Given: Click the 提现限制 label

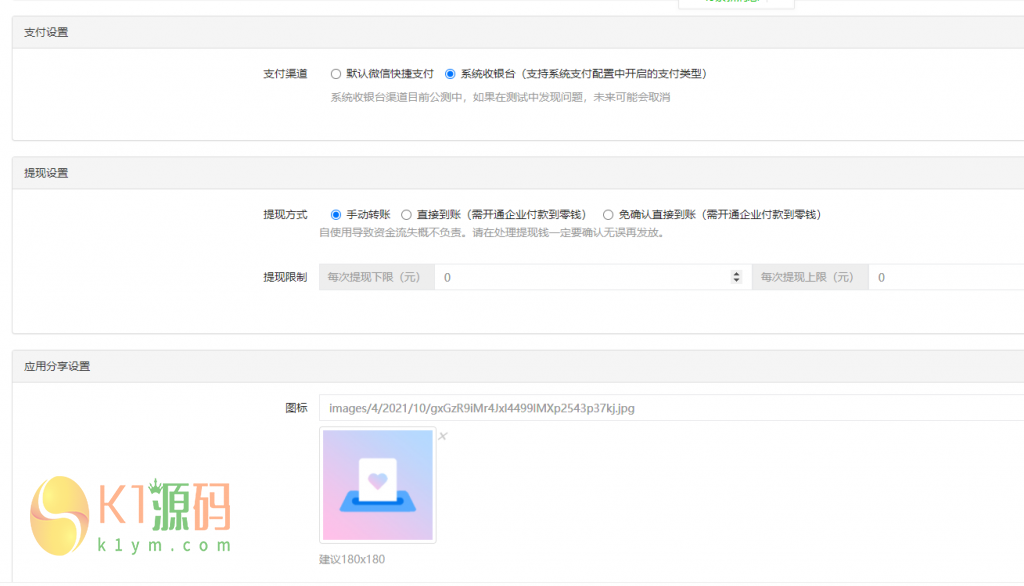Looking at the screenshot, I should click(x=287, y=277).
